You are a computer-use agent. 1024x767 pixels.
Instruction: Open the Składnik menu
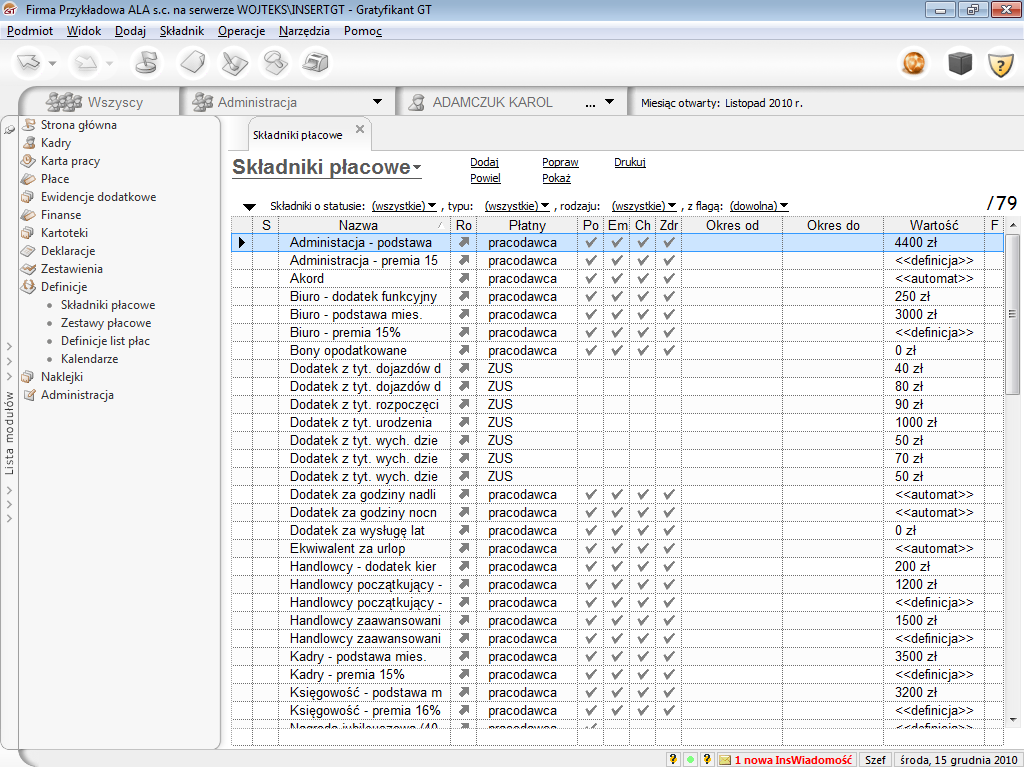181,31
